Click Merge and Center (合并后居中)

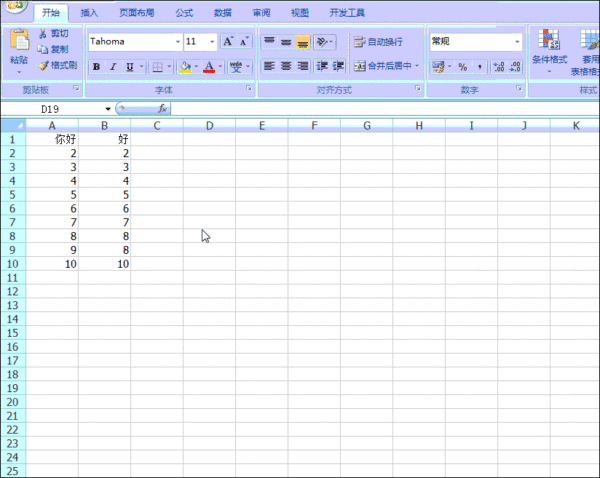tap(384, 67)
